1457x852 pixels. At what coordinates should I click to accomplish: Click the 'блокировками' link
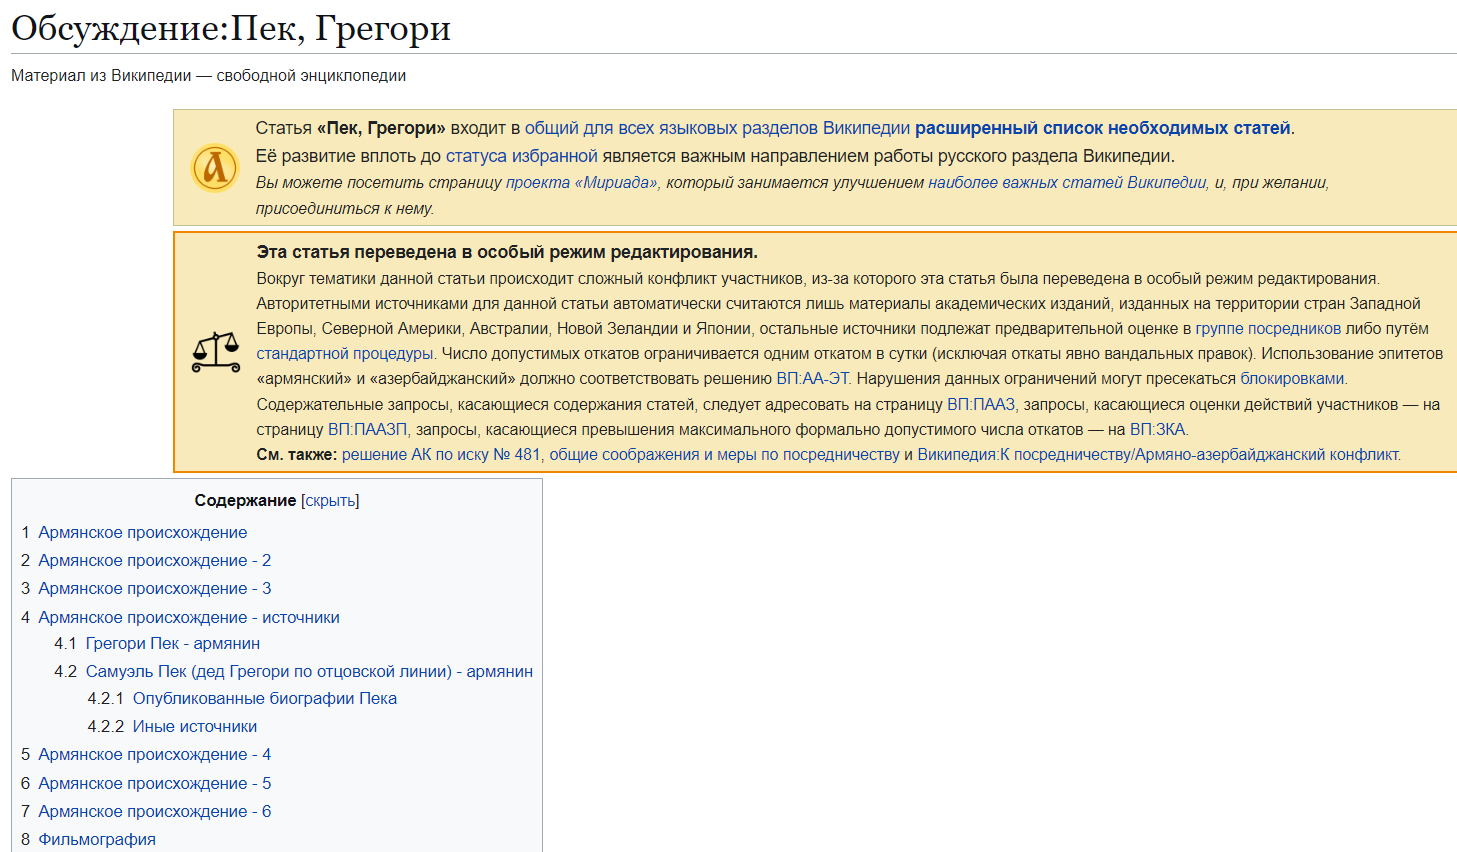[1293, 379]
